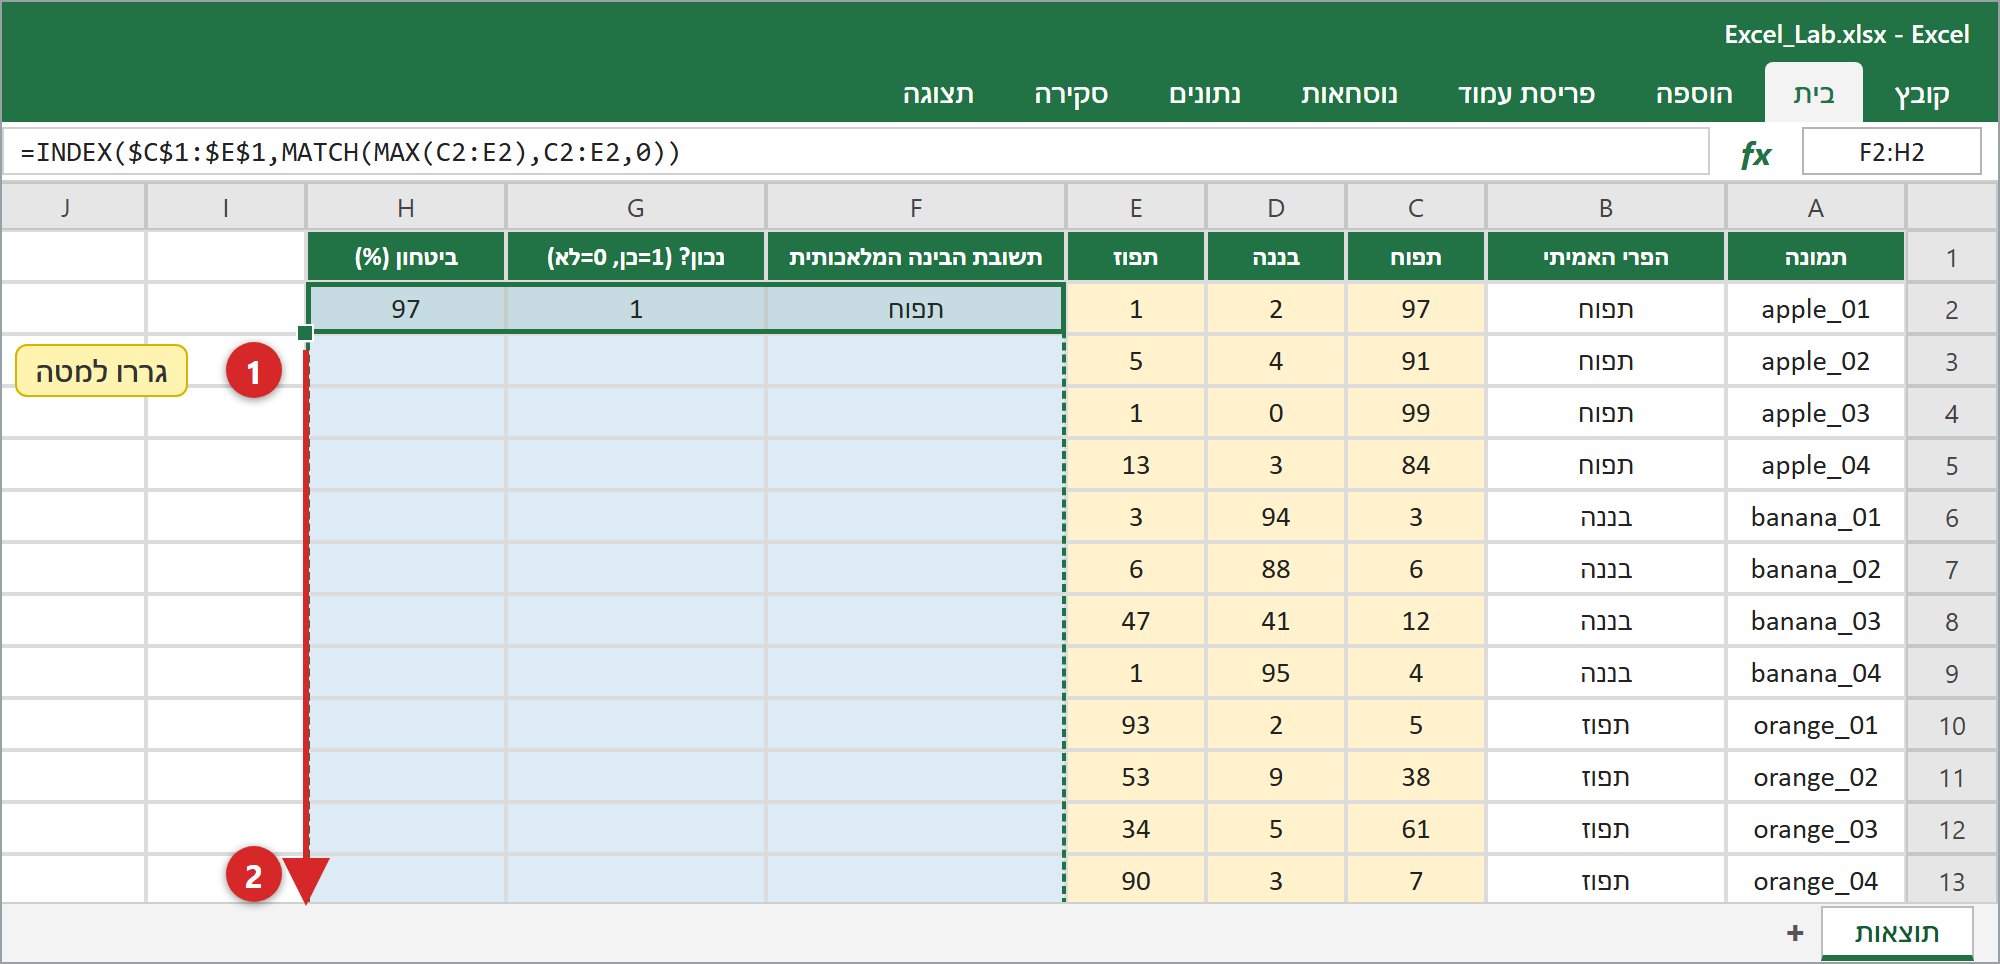2000x964 pixels.
Task: Select the תוצאות sheet tab
Action: (x=1897, y=933)
